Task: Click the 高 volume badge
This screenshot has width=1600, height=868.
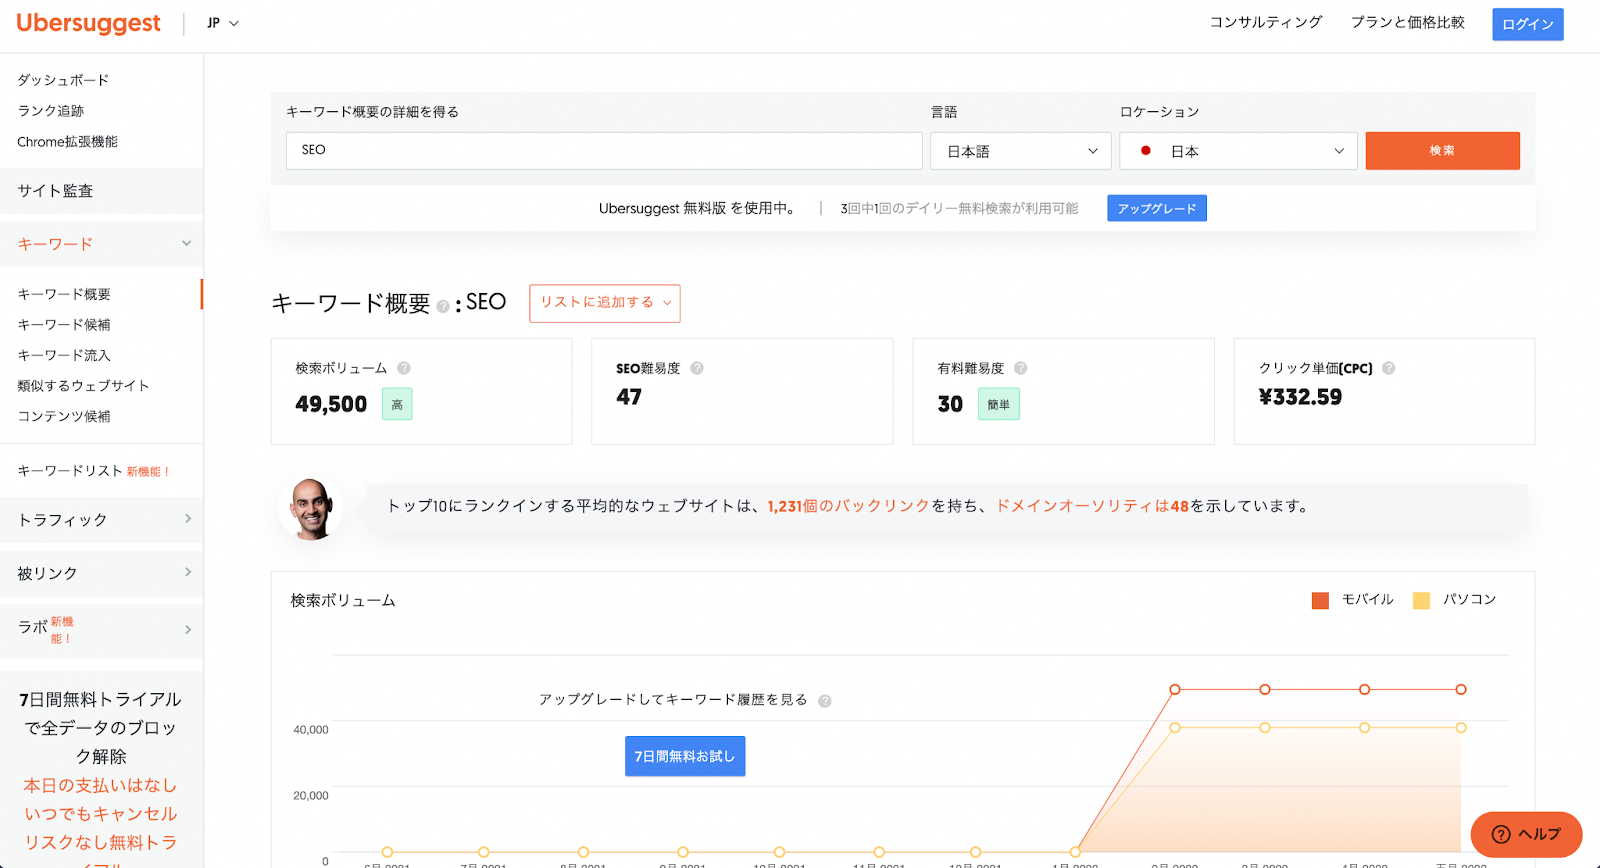Action: tap(397, 404)
